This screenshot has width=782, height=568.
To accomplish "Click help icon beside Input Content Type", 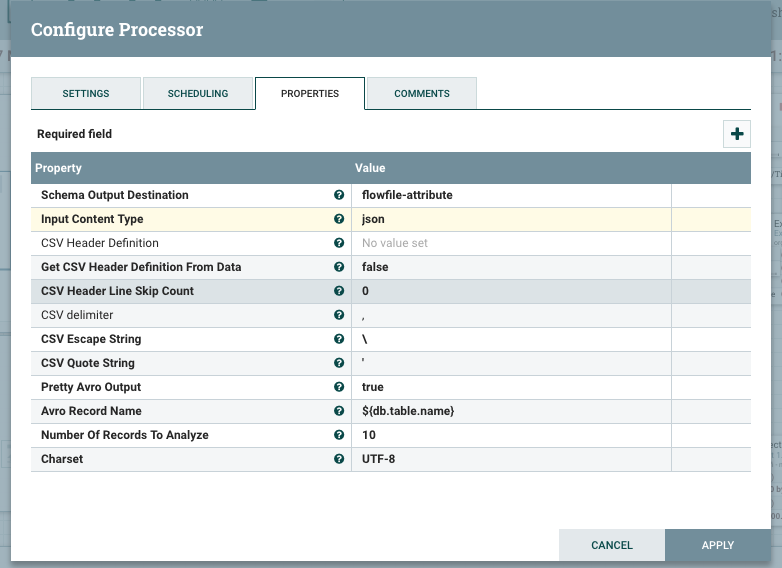I will [339, 219].
